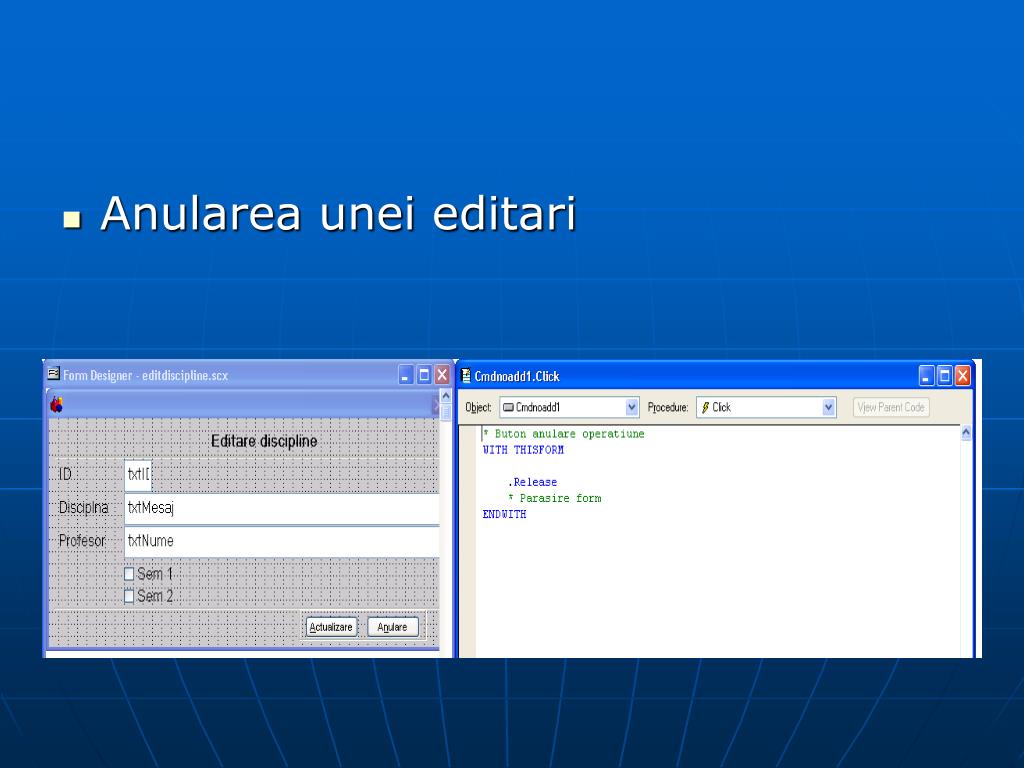
Task: Check the Sem 2 checkbox
Action: pyautogui.click(x=129, y=596)
